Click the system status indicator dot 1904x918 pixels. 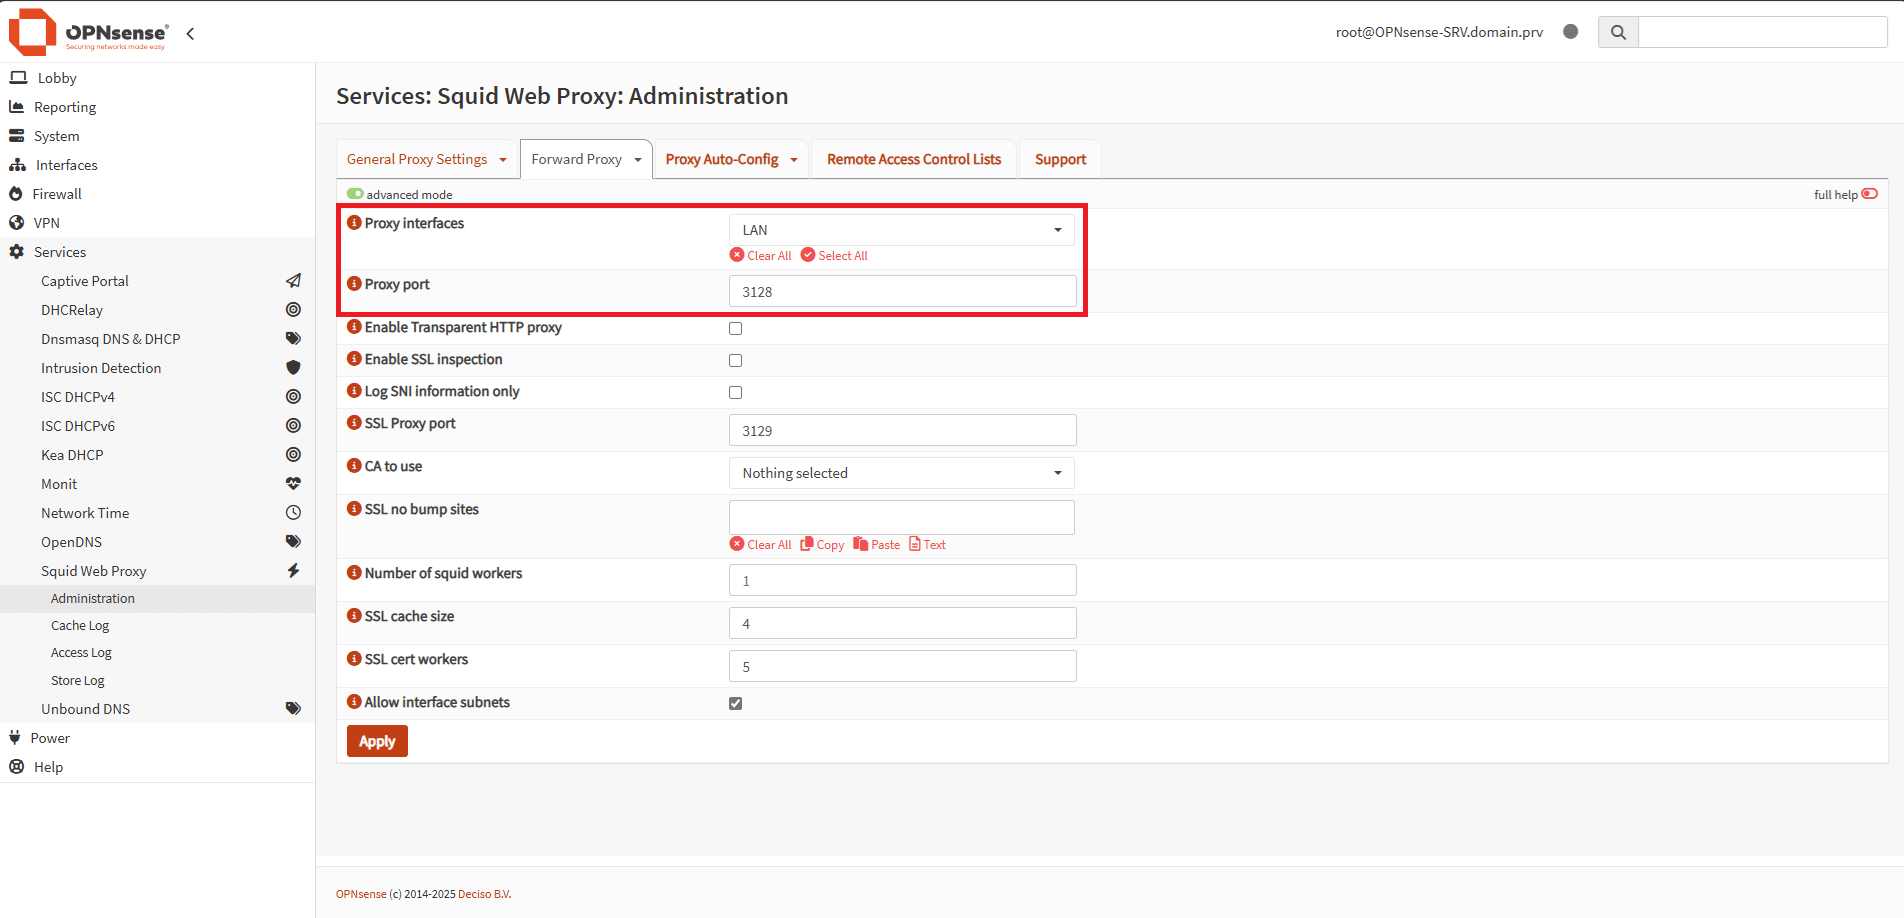(x=1570, y=32)
